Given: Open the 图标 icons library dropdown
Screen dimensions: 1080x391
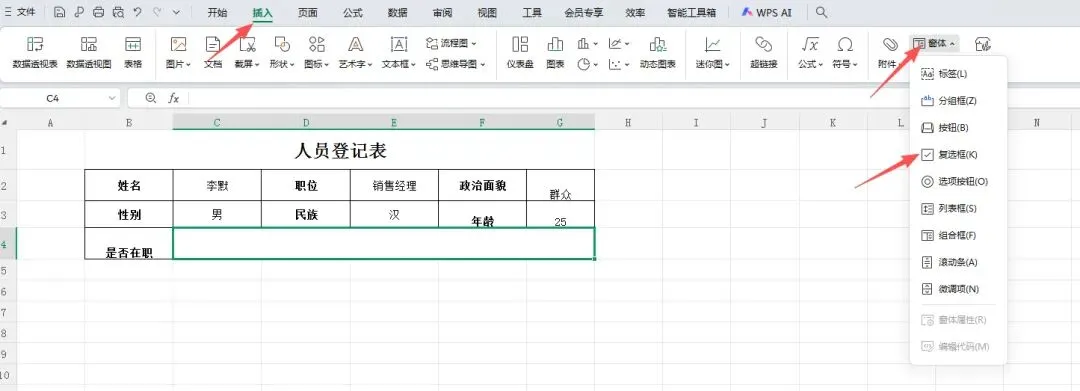Looking at the screenshot, I should (317, 53).
